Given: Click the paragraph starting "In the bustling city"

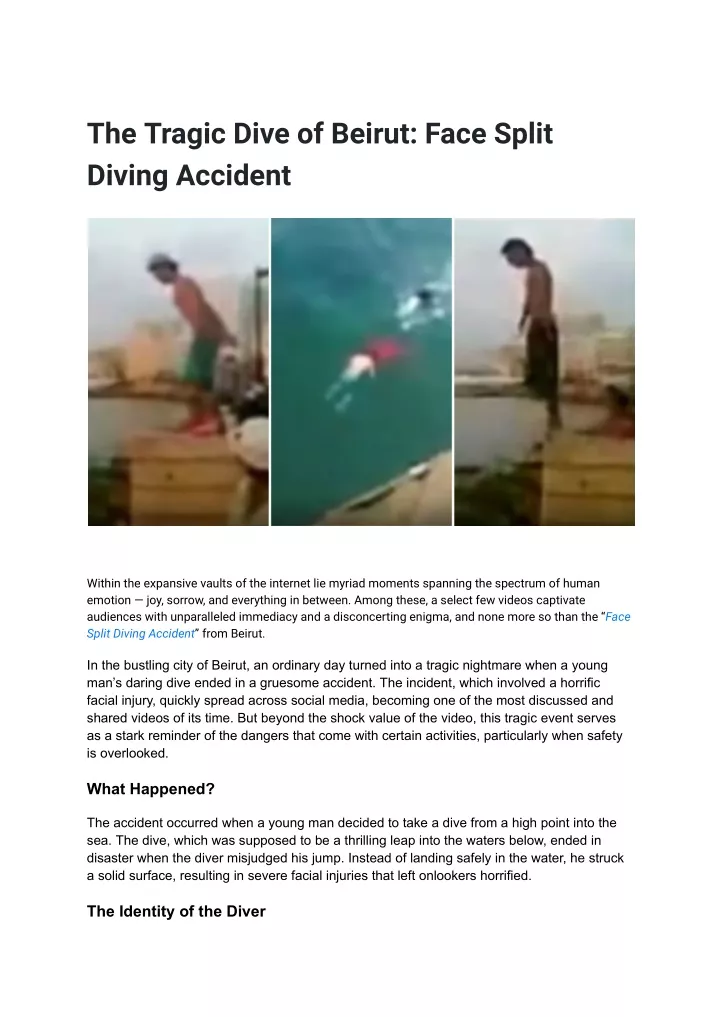Looking at the screenshot, I should (x=355, y=709).
